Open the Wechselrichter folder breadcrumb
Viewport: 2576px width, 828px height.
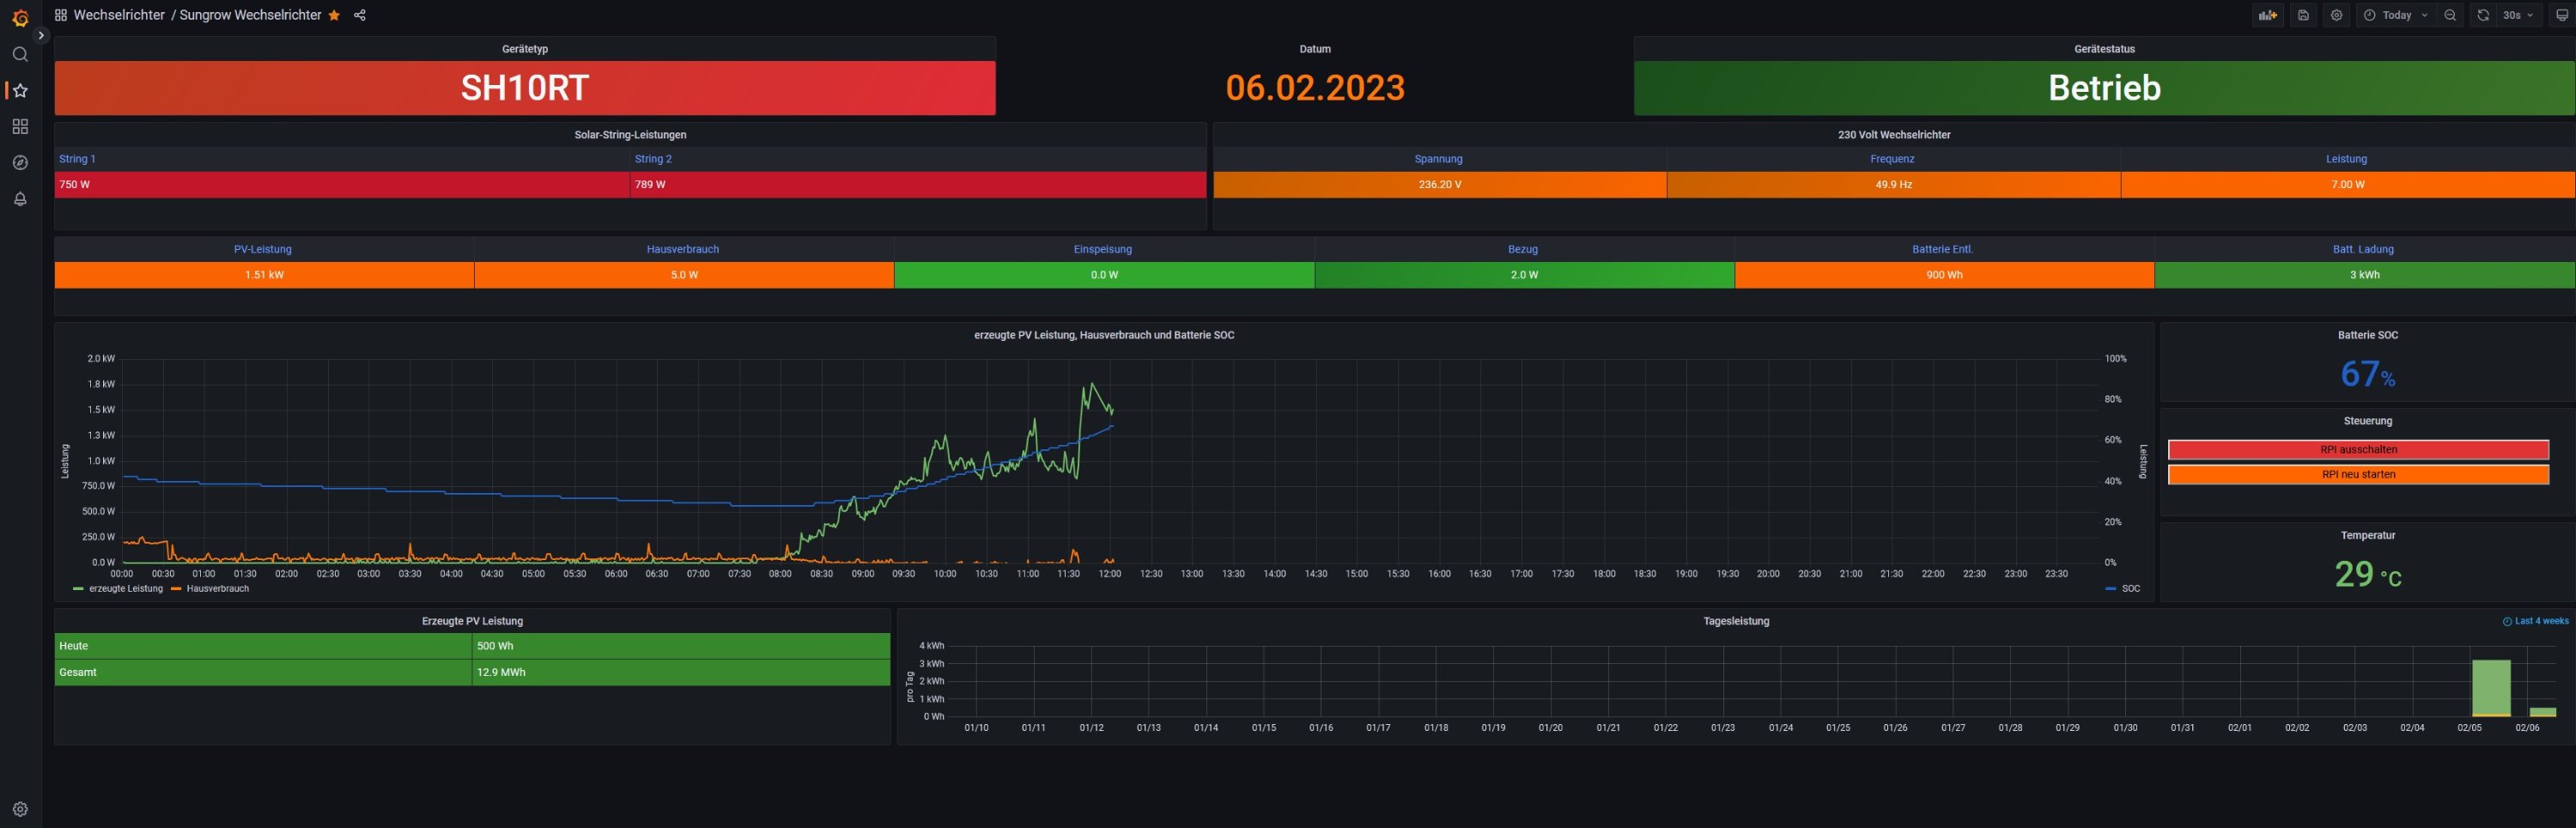click(x=118, y=15)
